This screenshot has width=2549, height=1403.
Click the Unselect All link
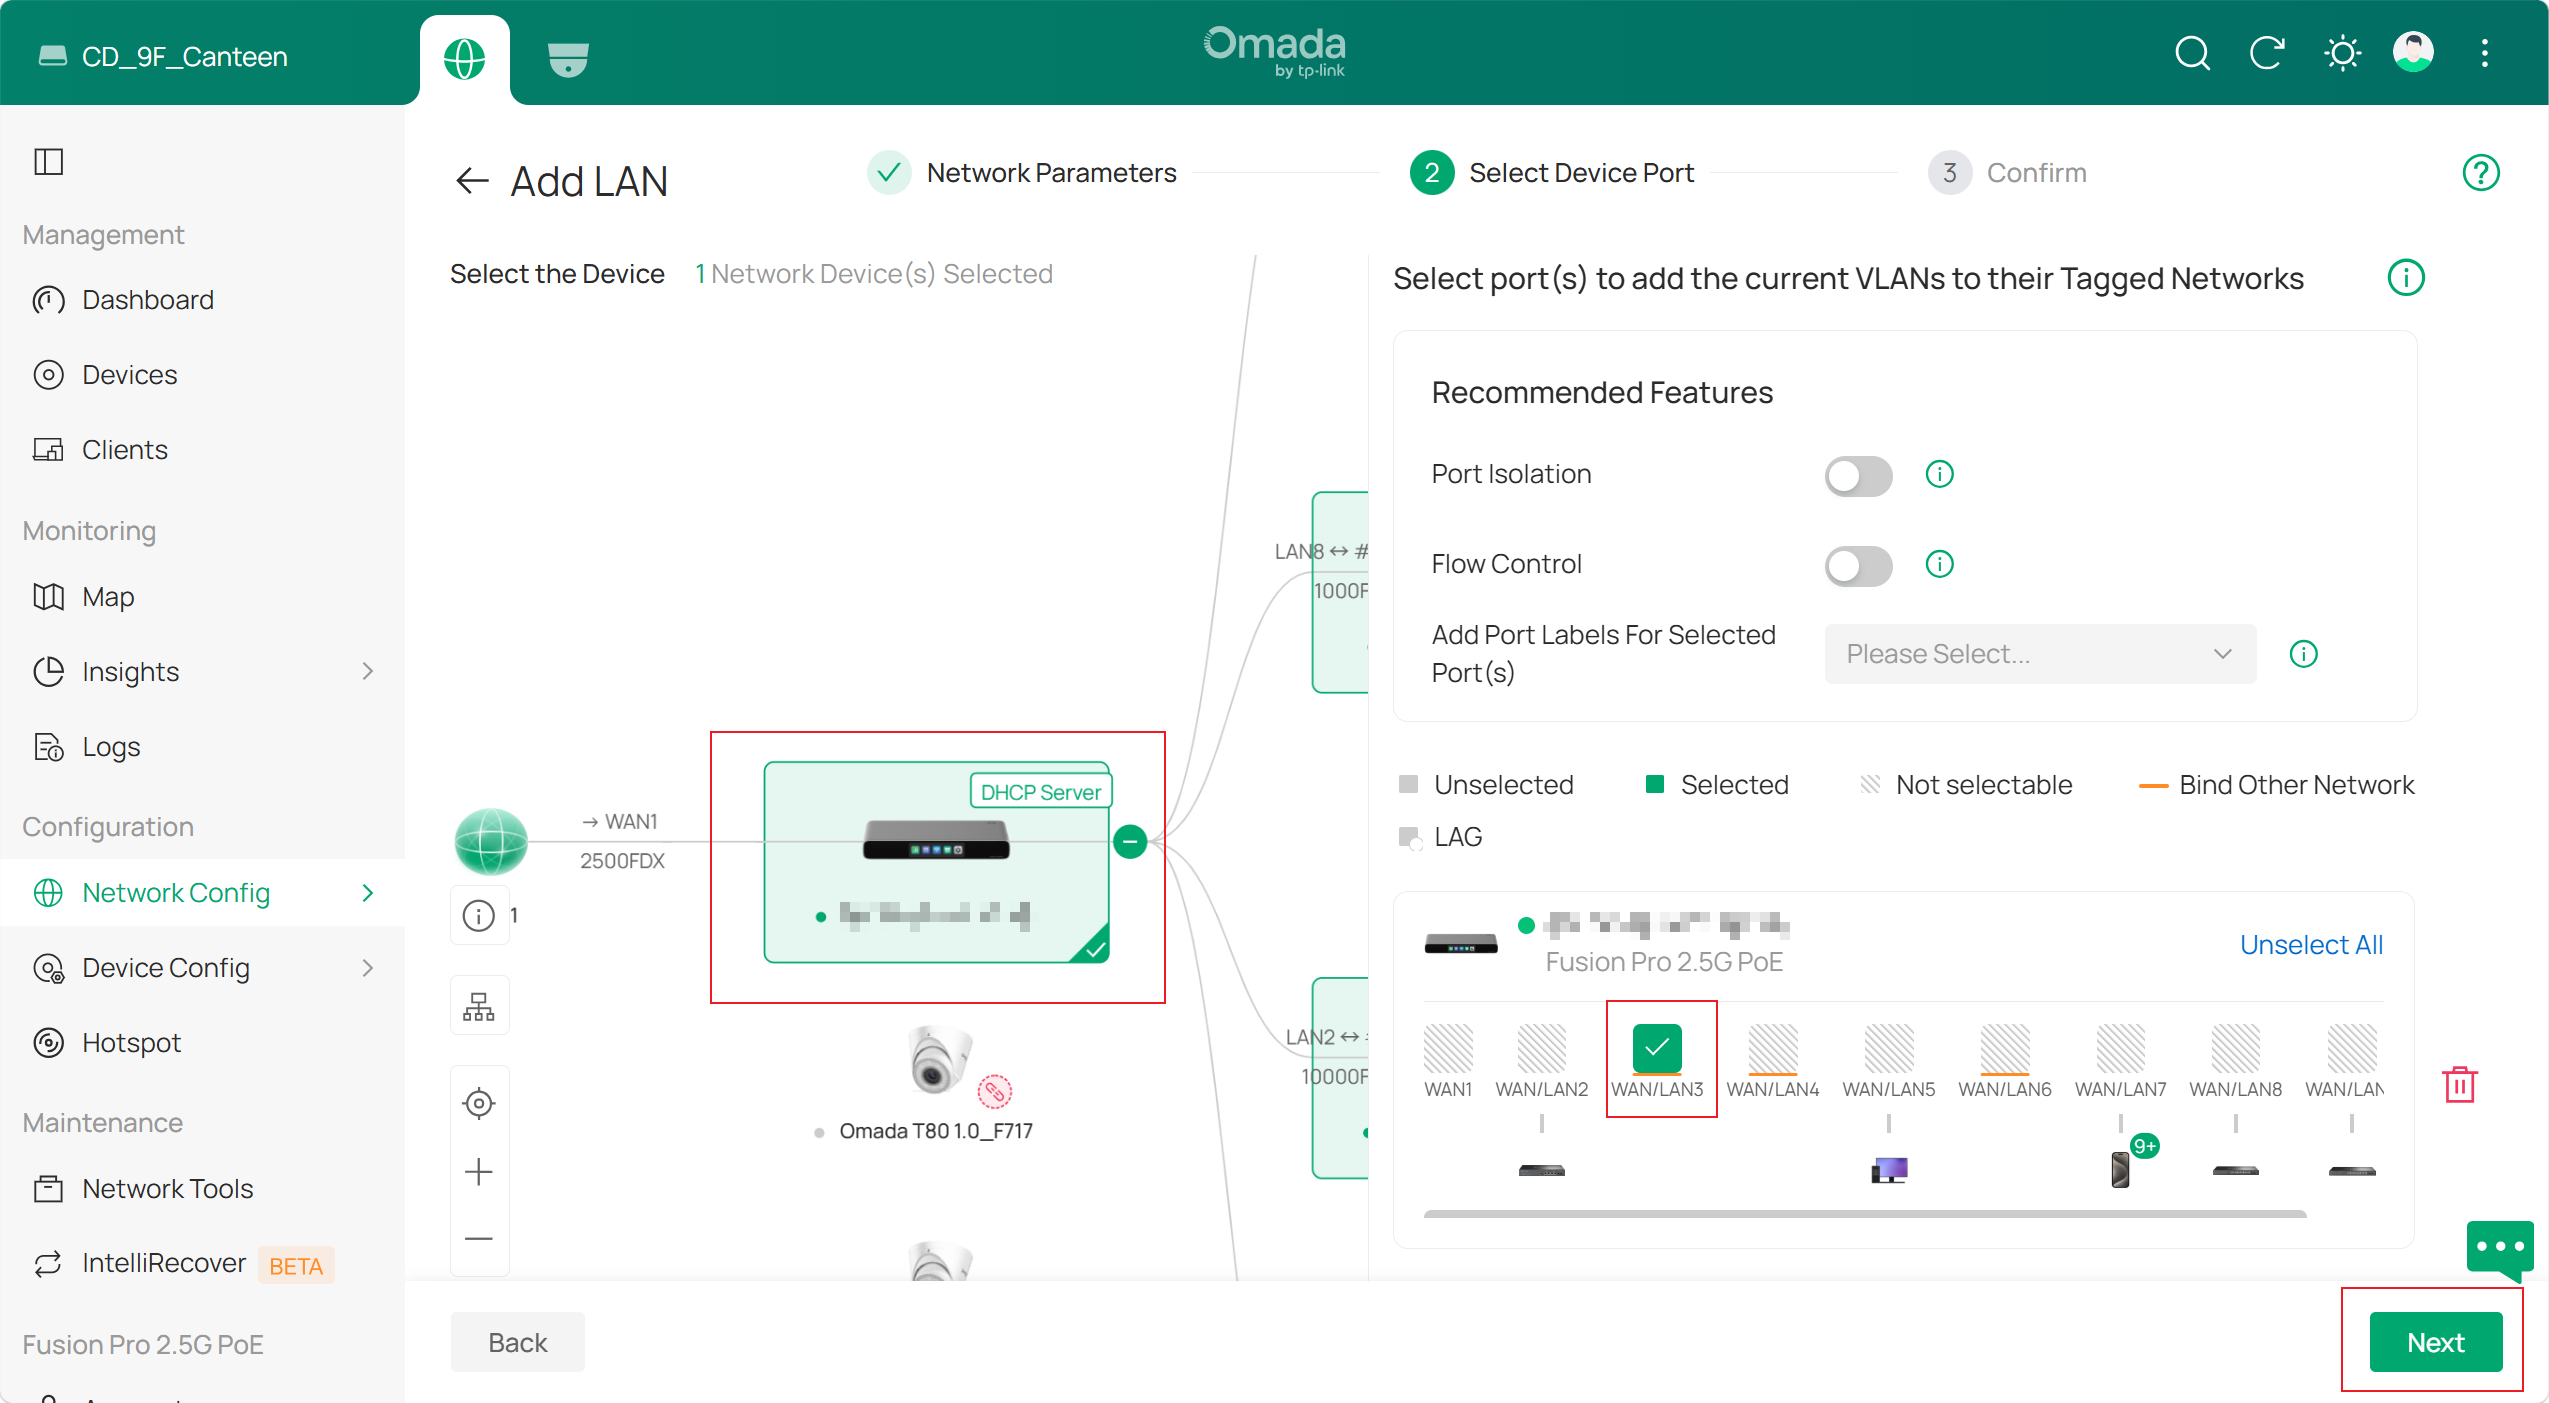pyautogui.click(x=2311, y=944)
